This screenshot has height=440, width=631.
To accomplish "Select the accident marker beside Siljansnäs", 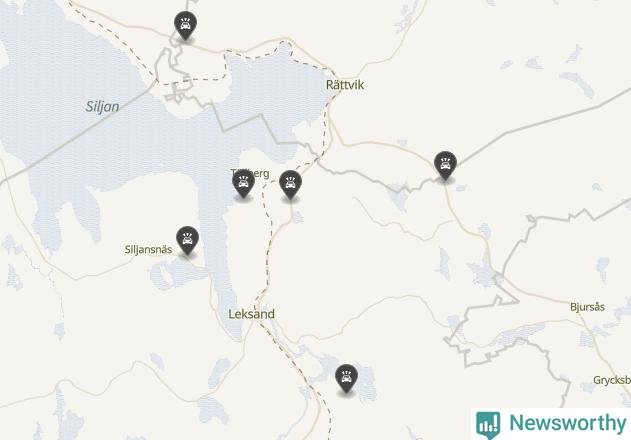I will (x=188, y=240).
